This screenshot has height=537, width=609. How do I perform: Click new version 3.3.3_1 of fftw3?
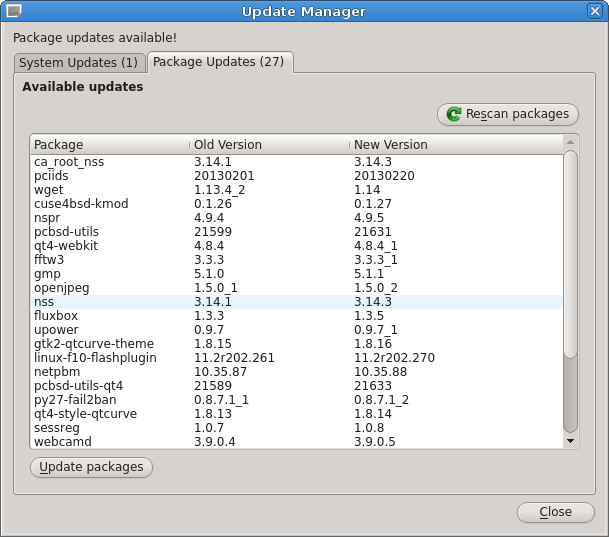(376, 260)
